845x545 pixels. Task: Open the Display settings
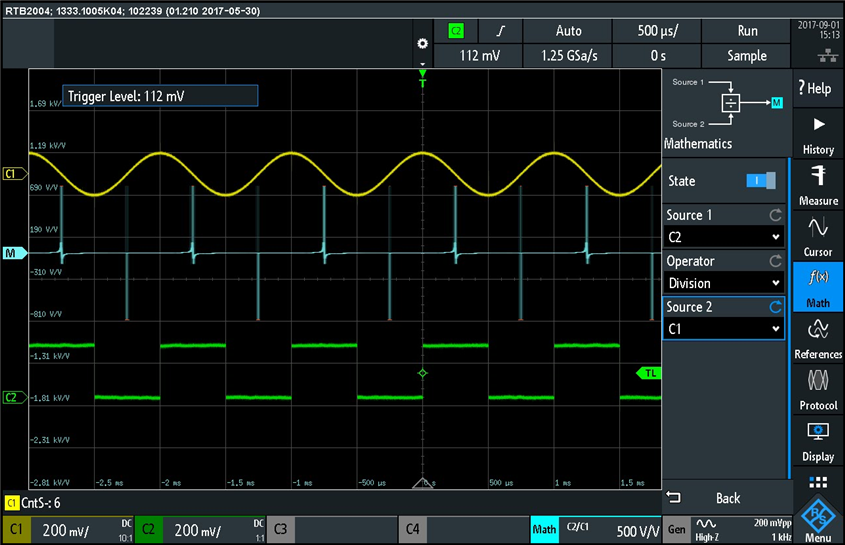(x=817, y=440)
